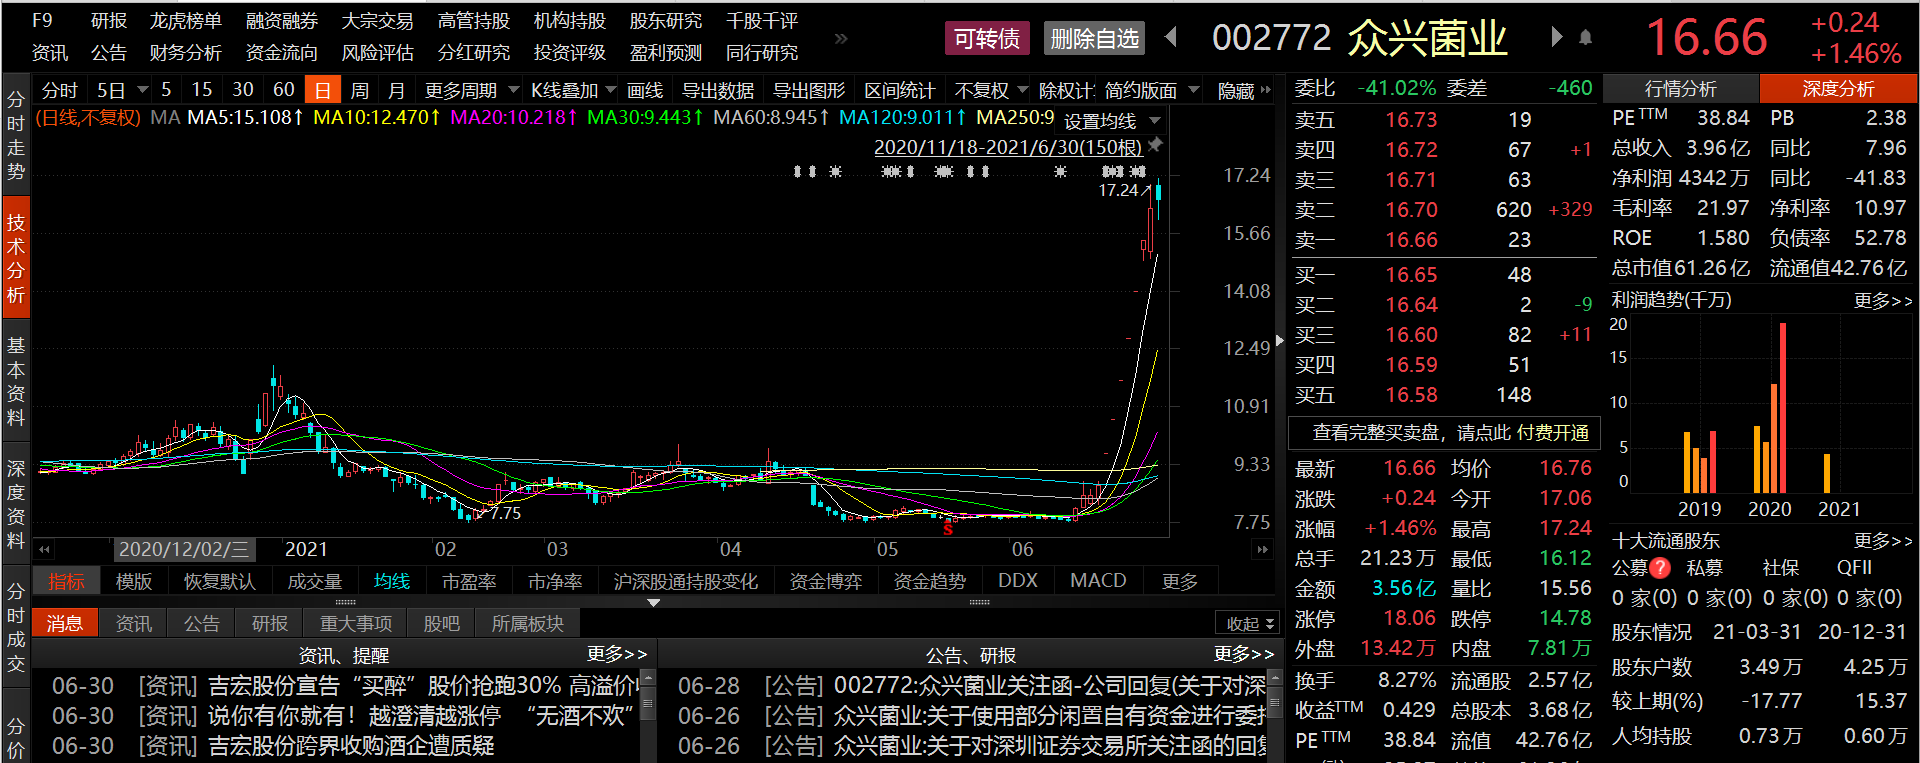Pin the date range label with the pin icon
This screenshot has width=1920, height=763.
click(x=1156, y=146)
